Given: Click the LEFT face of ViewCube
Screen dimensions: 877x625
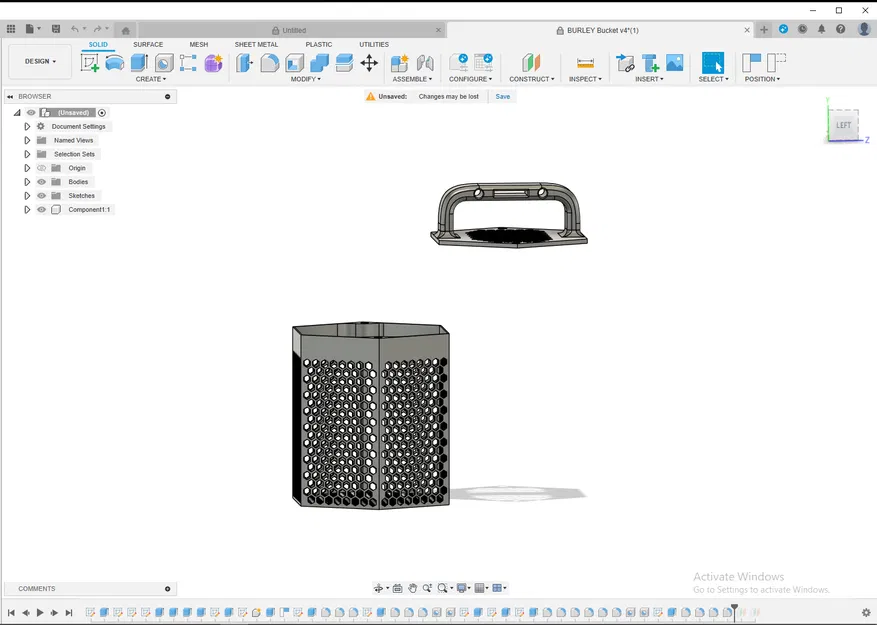Looking at the screenshot, I should coord(843,125).
